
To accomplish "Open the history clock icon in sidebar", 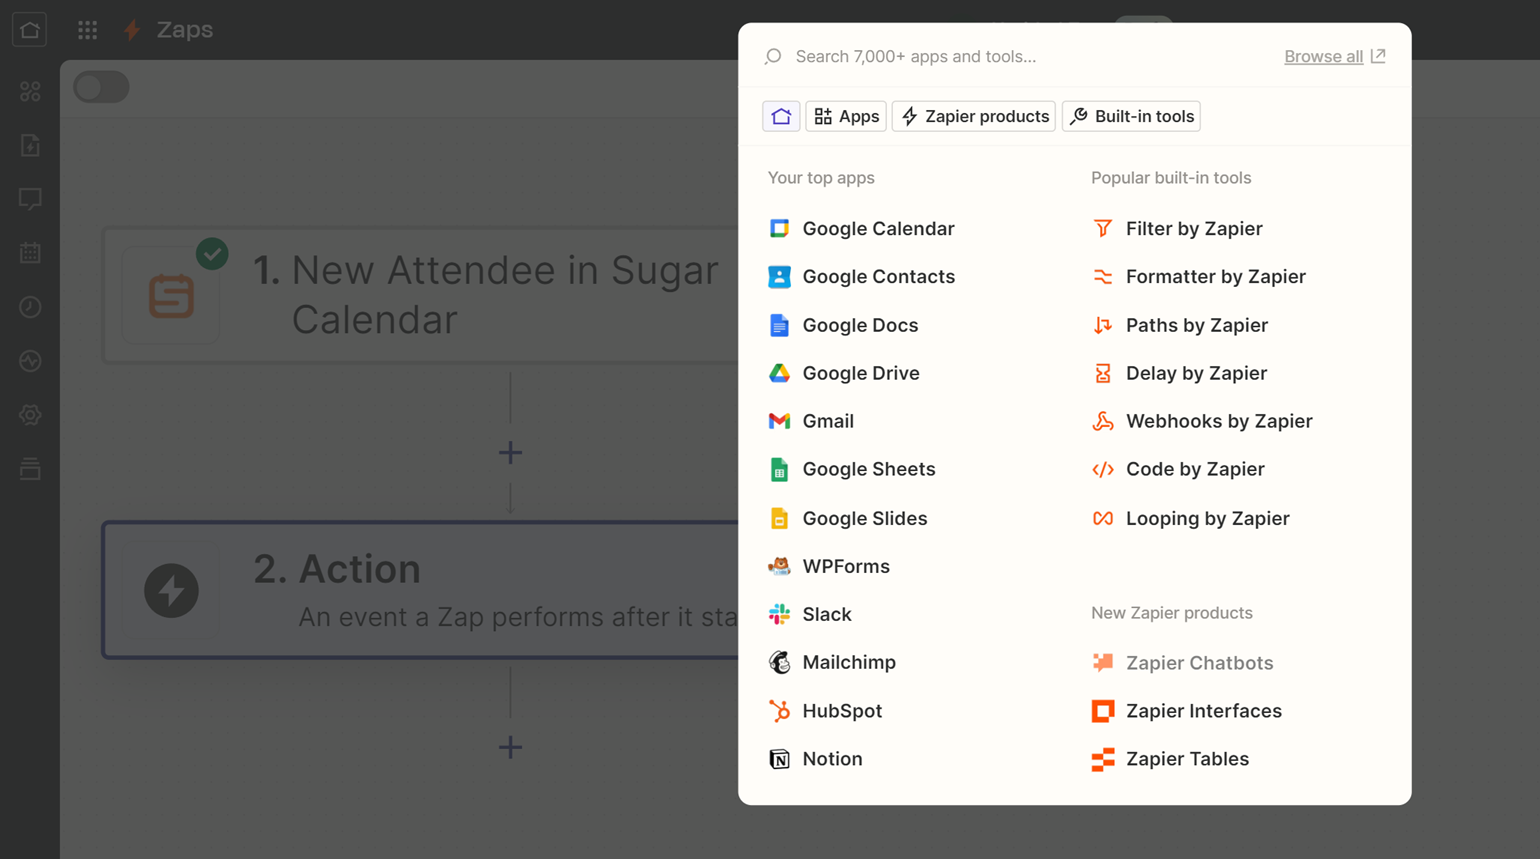I will (30, 307).
